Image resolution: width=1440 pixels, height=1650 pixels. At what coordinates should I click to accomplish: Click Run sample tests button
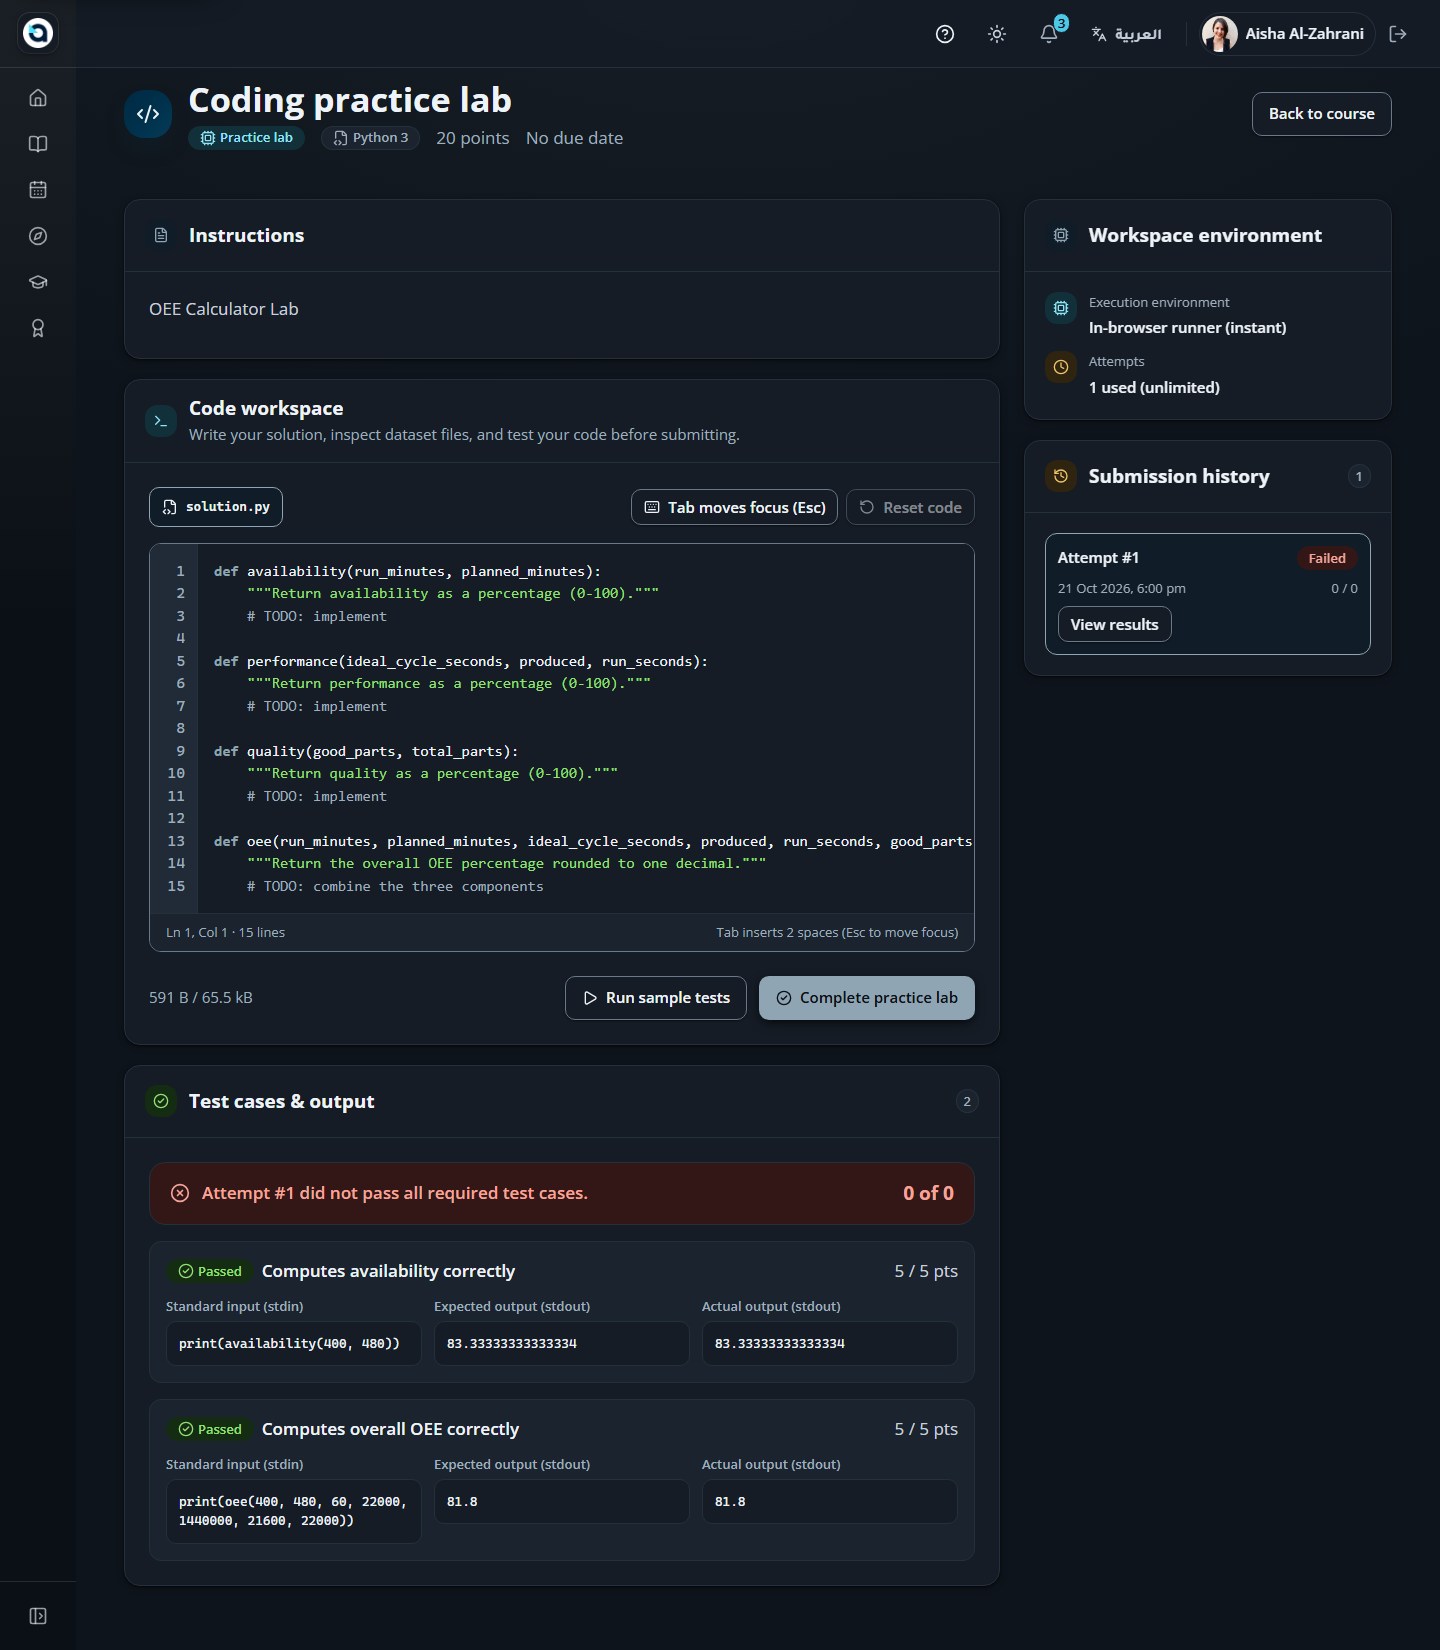click(x=656, y=998)
